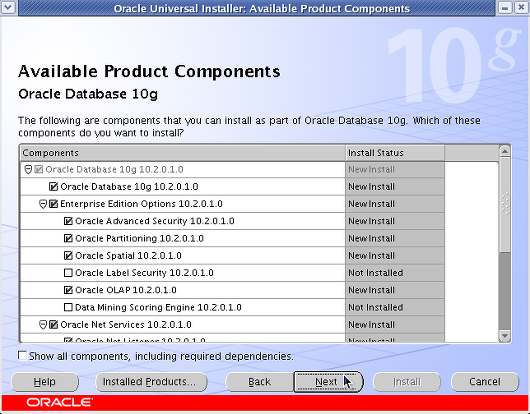This screenshot has width=530, height=414.
Task: Click the scrollbar down arrow
Action: click(505, 336)
